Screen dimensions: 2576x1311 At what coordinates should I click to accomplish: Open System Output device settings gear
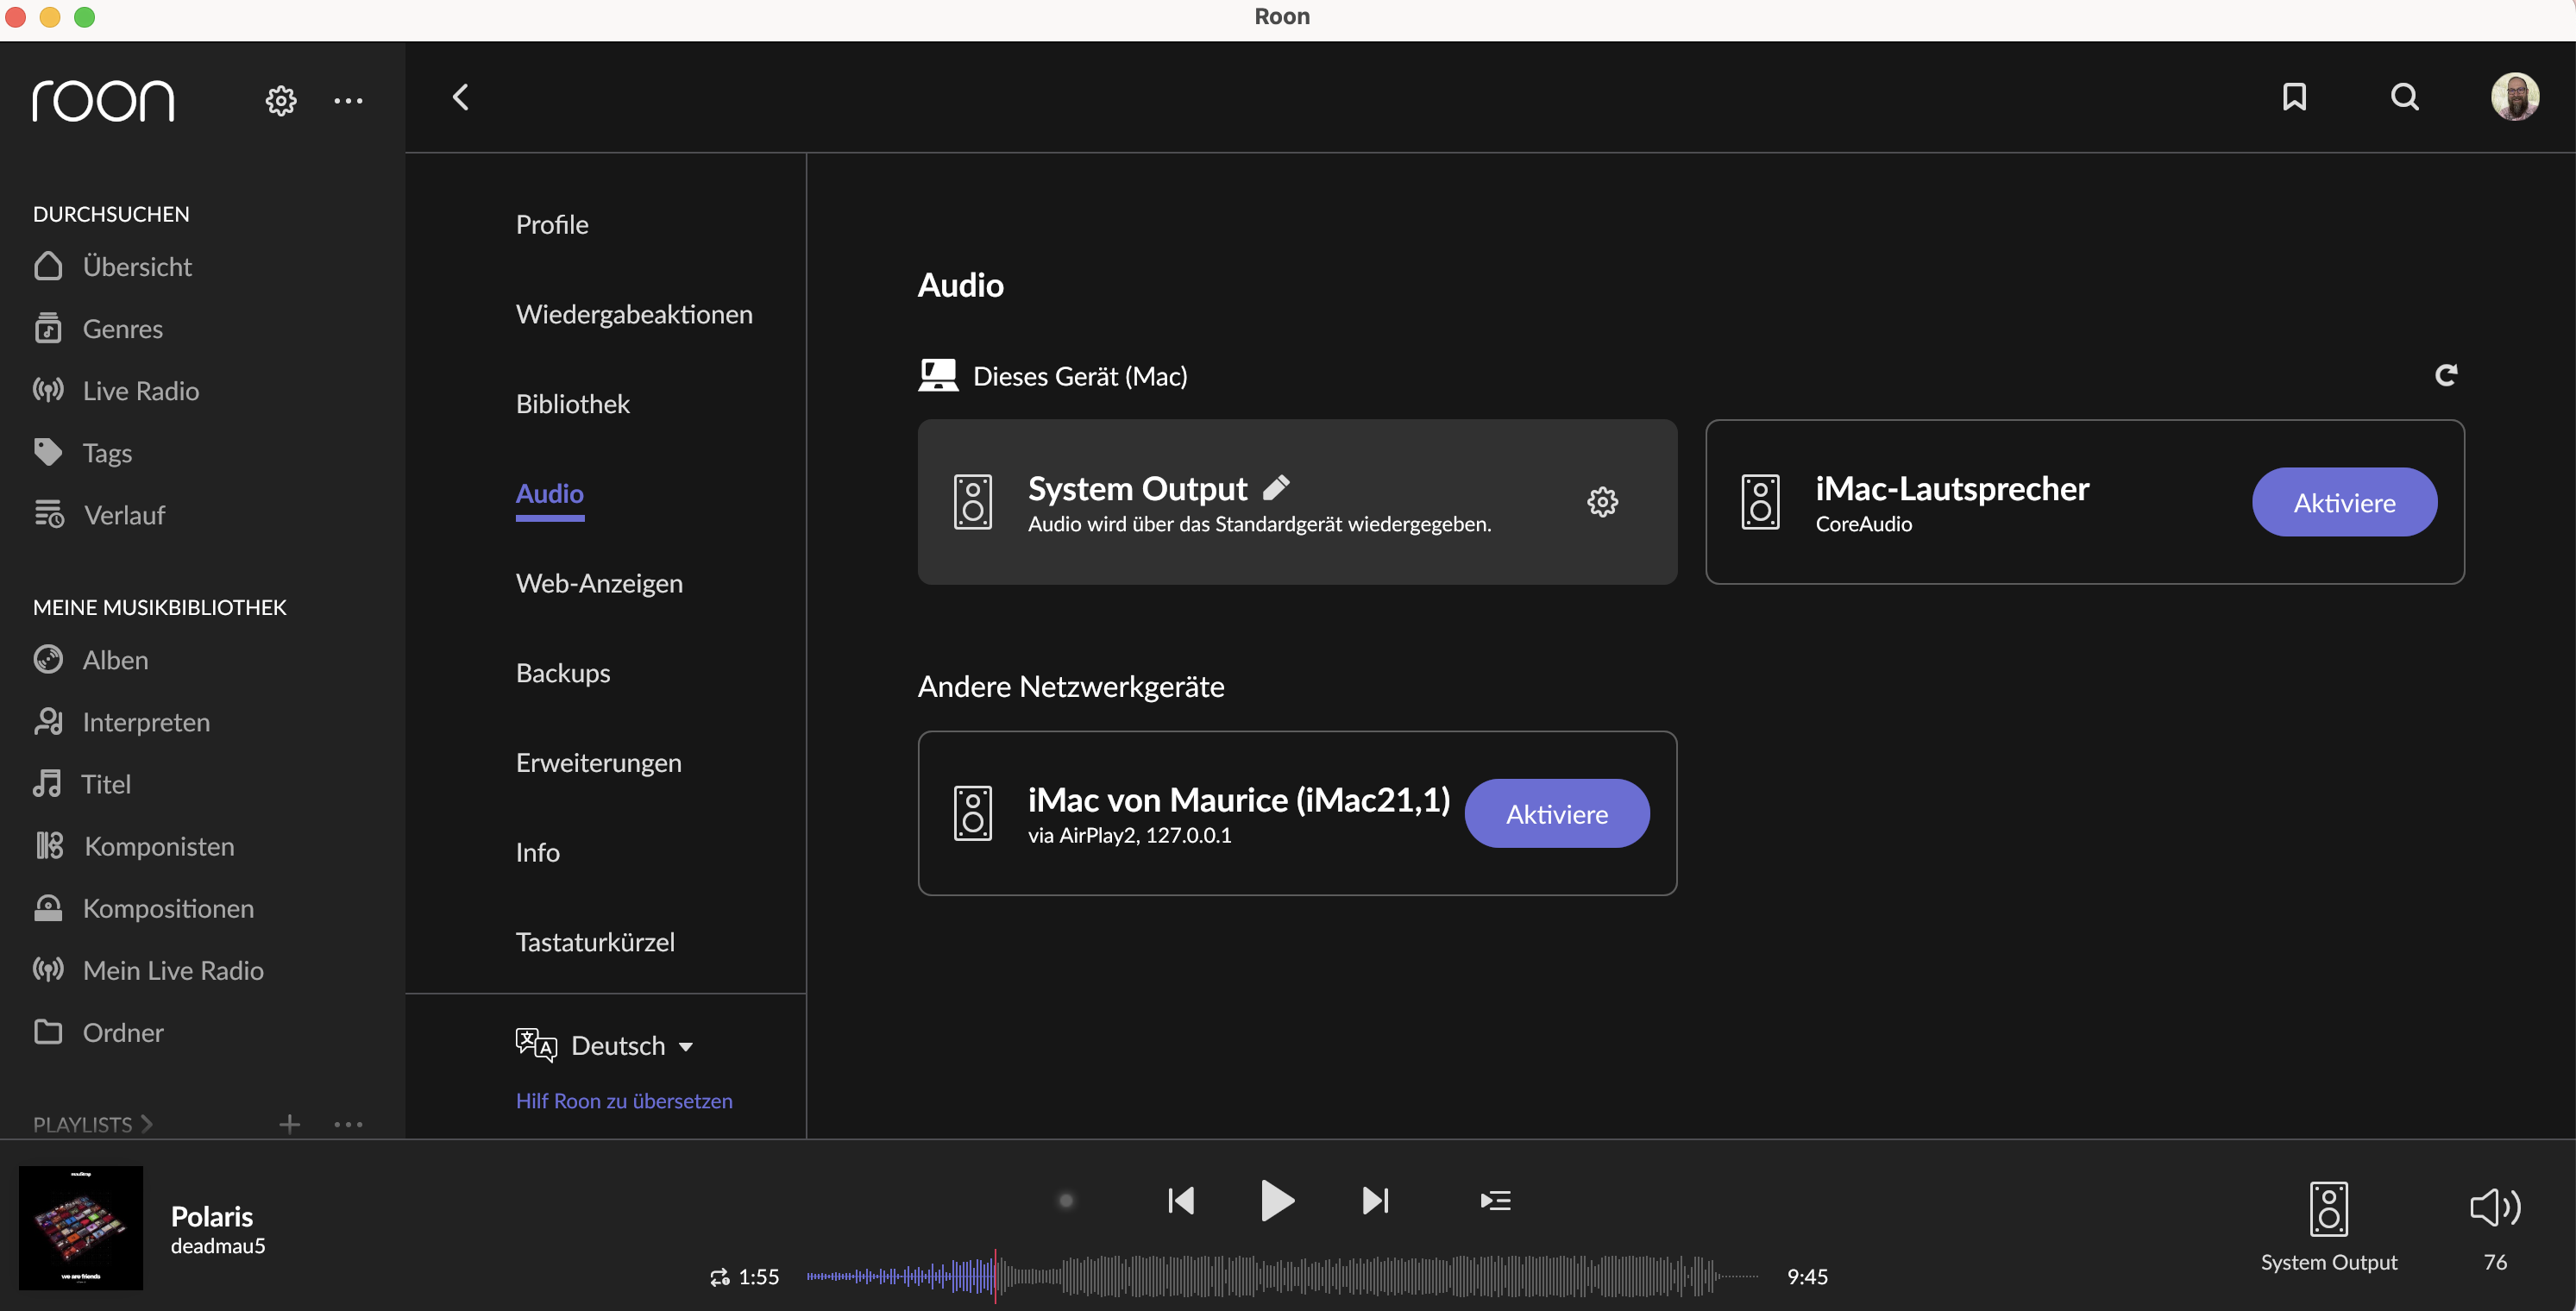(1602, 502)
